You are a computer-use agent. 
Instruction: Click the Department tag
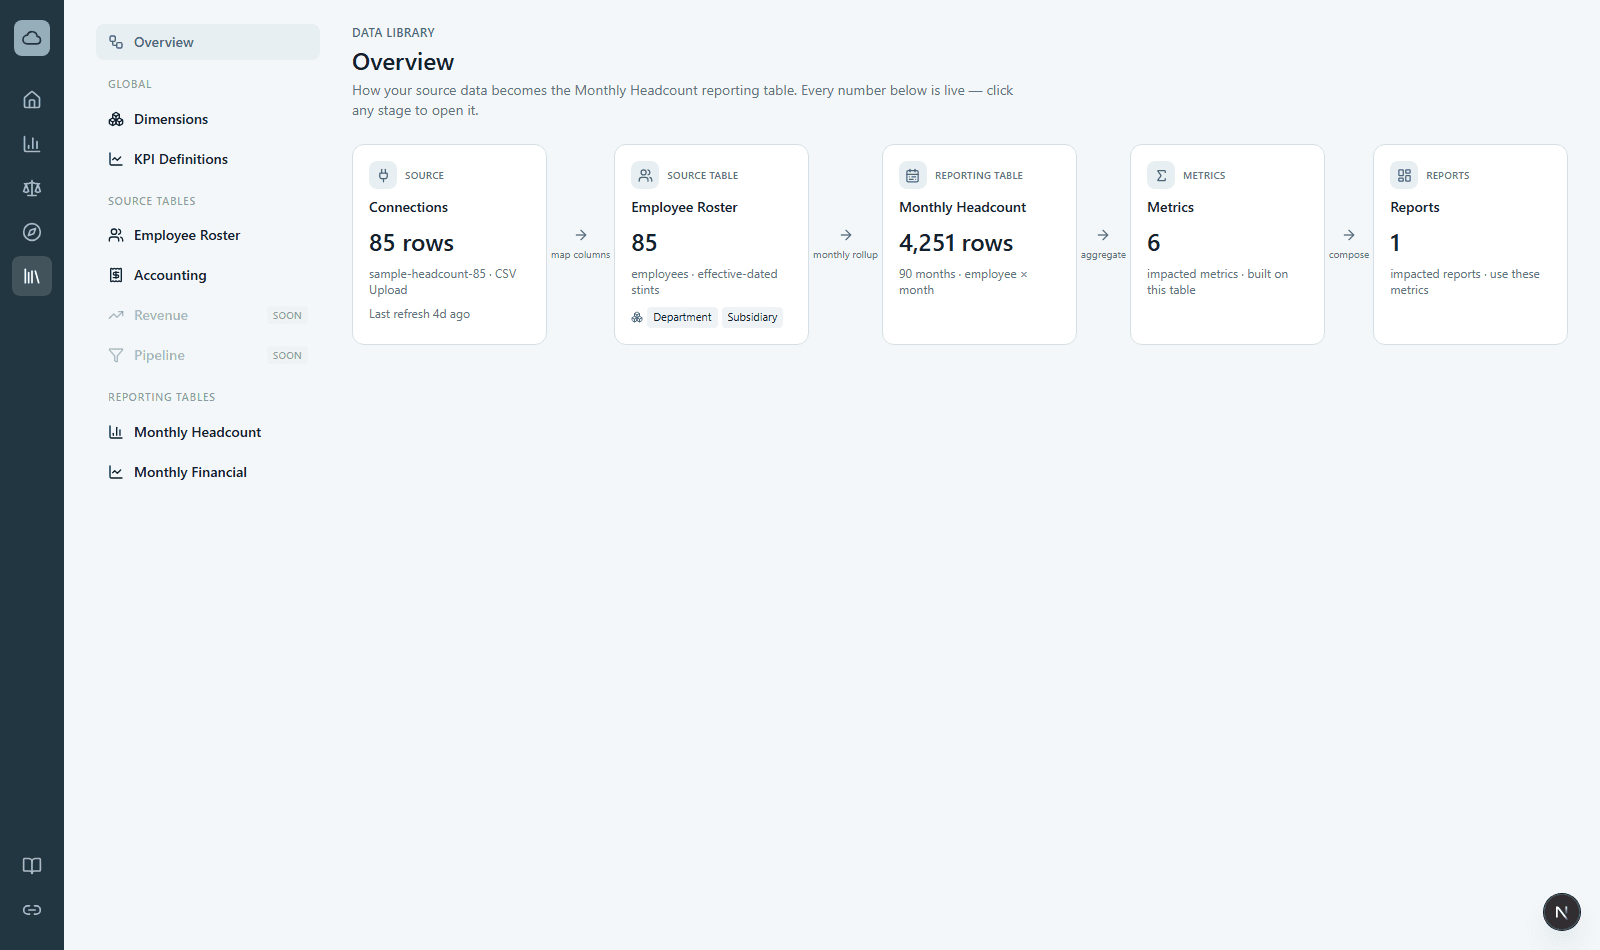pos(682,317)
